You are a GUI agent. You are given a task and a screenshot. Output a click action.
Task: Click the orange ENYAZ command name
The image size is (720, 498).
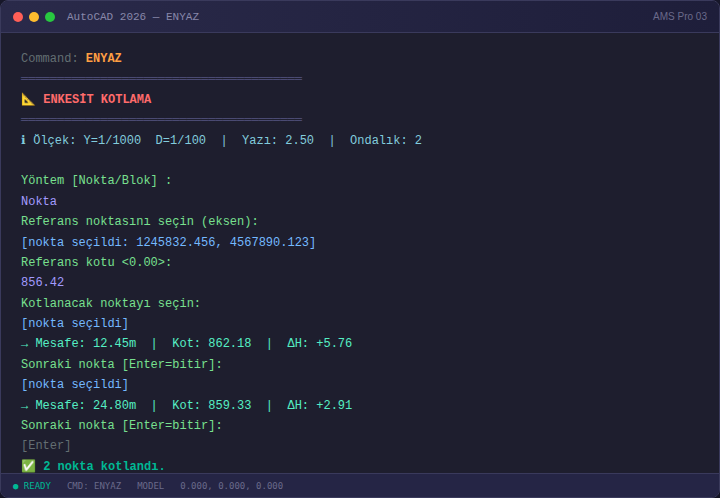tap(104, 58)
